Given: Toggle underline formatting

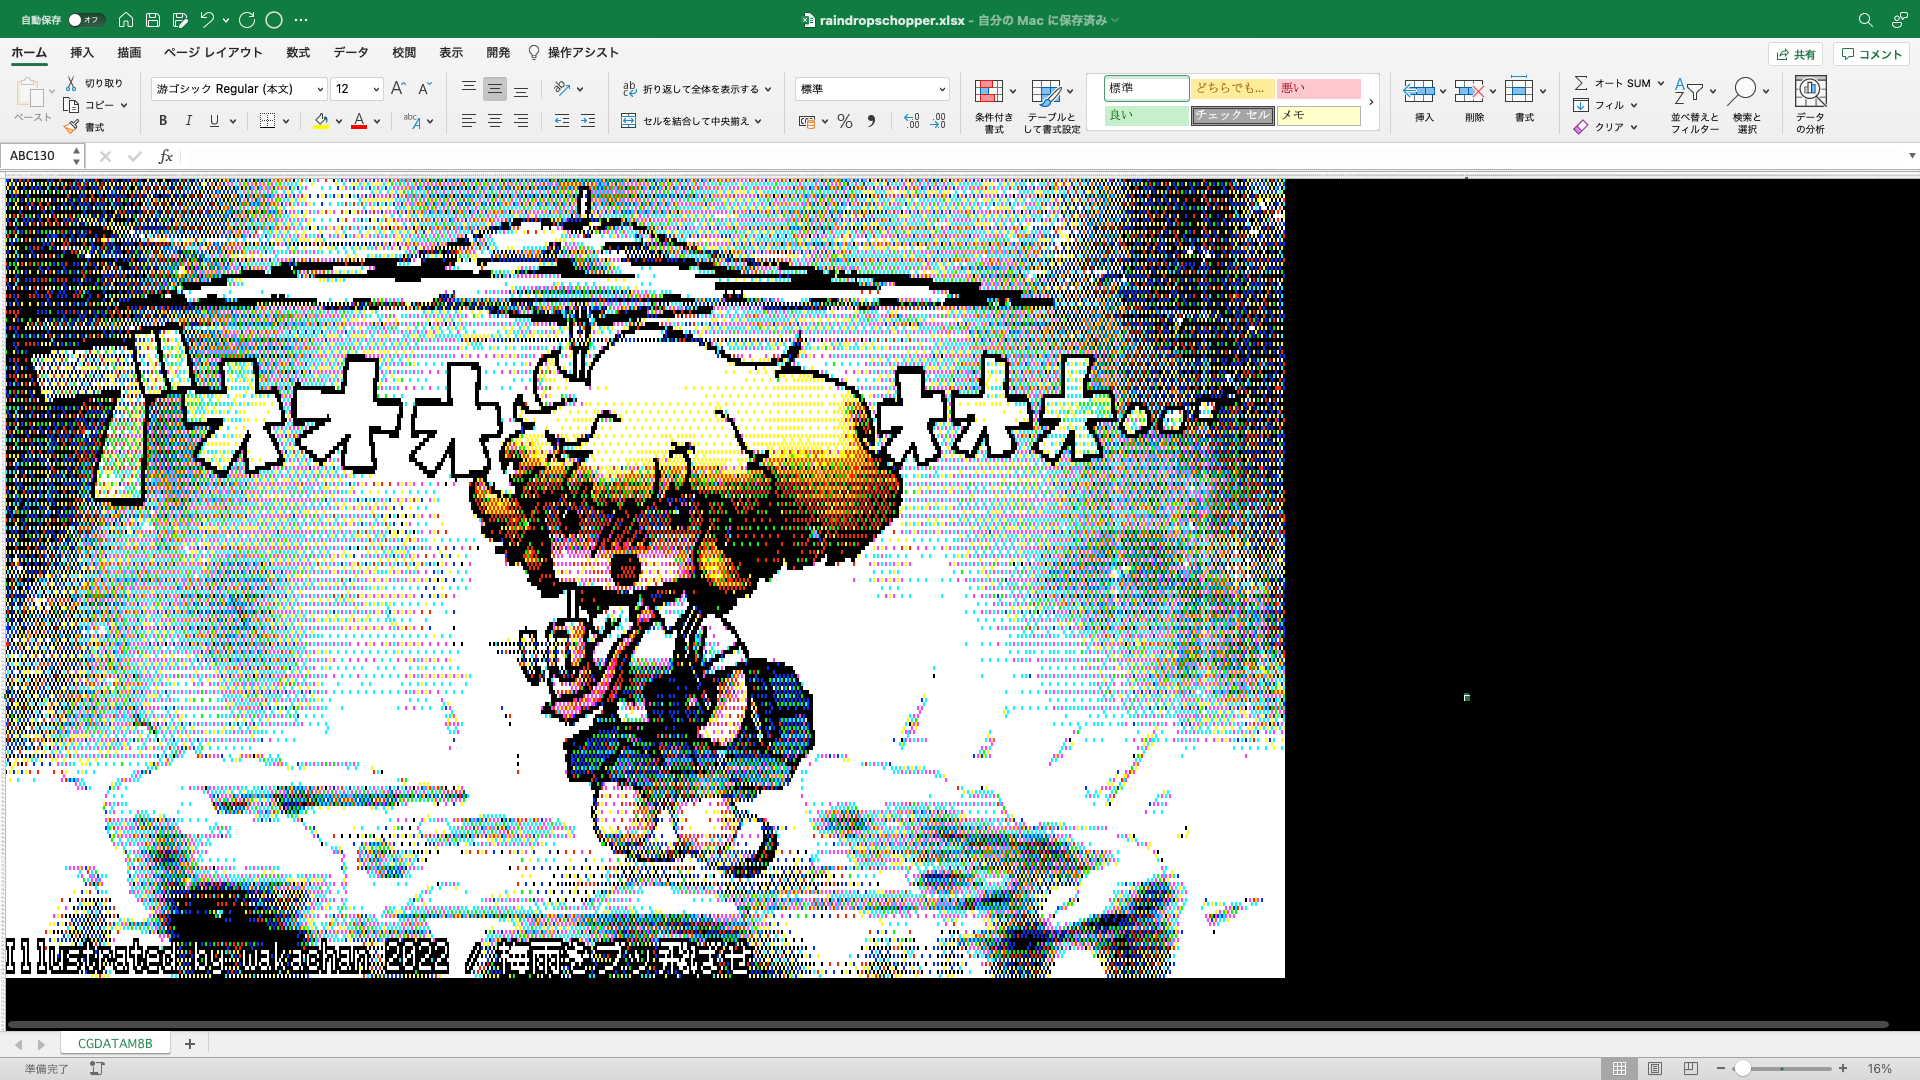Looking at the screenshot, I should tap(214, 121).
